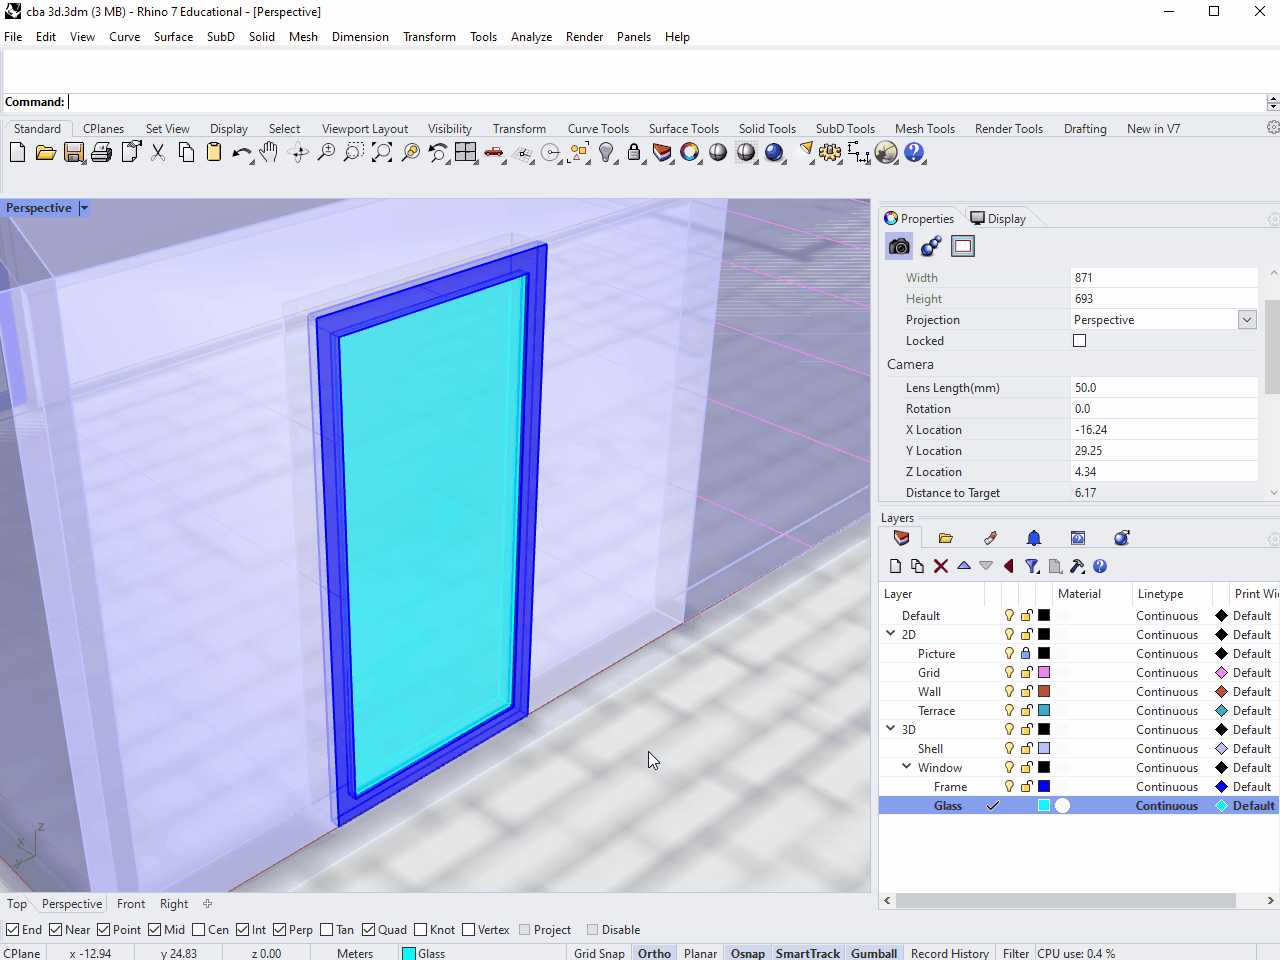The image size is (1280, 960).
Task: Switch to the Mesh Tools toolbar tab
Action: pyautogui.click(x=924, y=129)
